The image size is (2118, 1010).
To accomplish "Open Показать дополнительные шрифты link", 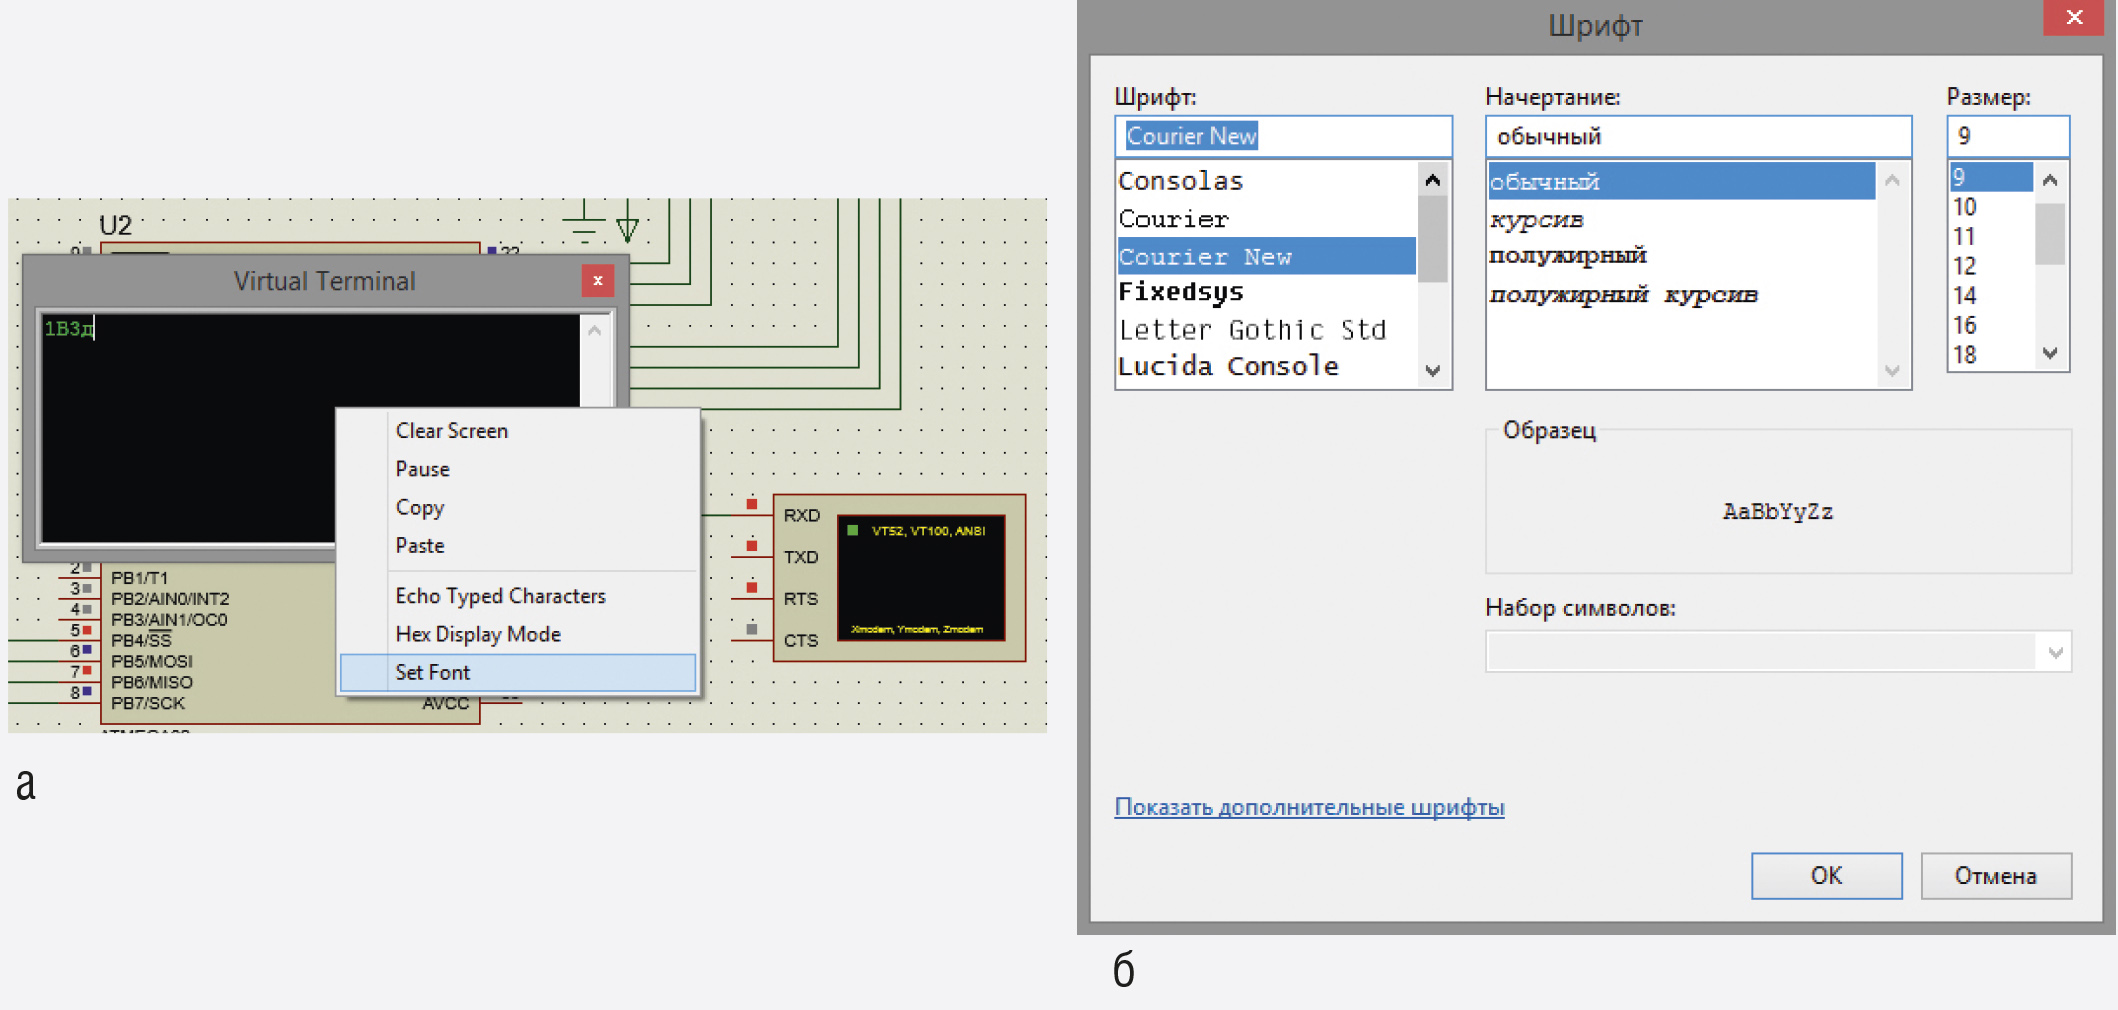I will pyautogui.click(x=1309, y=807).
